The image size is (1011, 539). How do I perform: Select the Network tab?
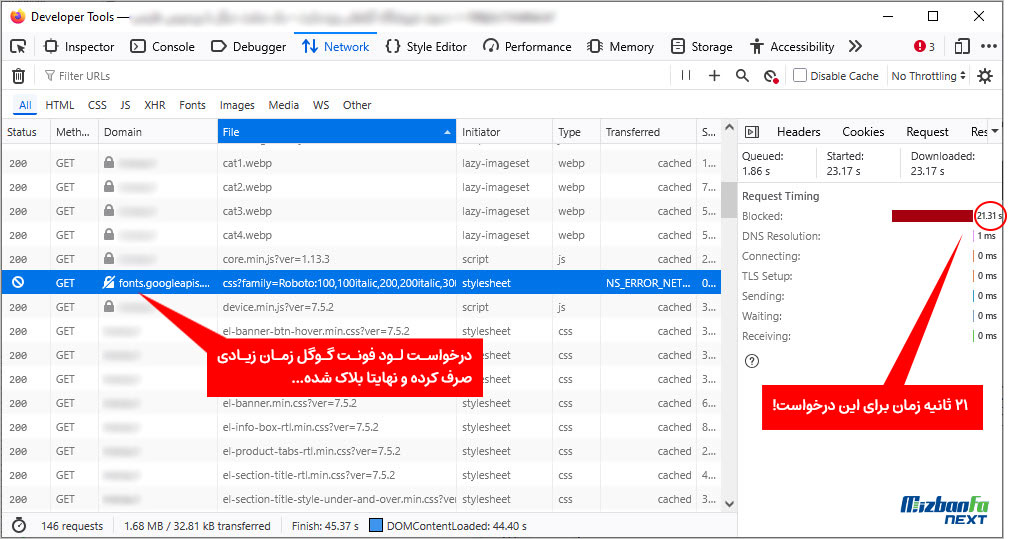click(335, 46)
